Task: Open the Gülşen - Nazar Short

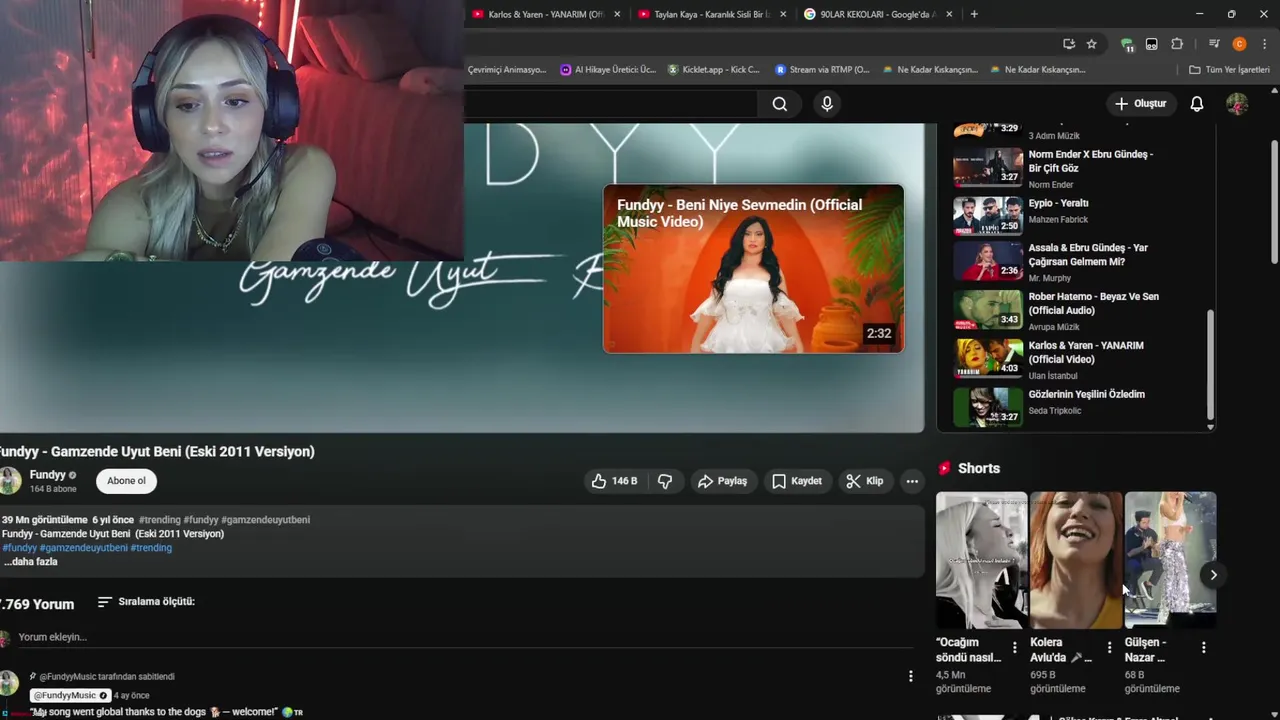Action: [1170, 560]
